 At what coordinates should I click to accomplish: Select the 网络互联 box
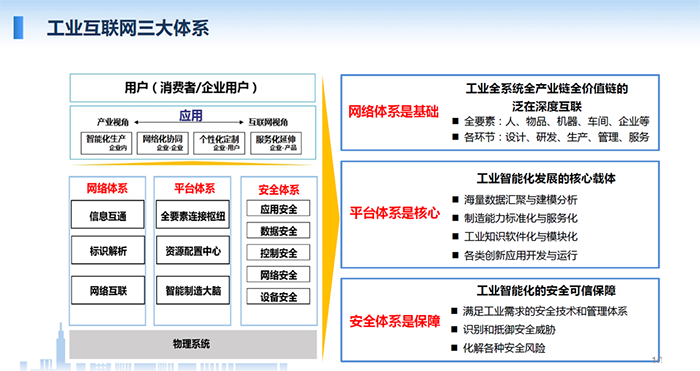tap(108, 290)
